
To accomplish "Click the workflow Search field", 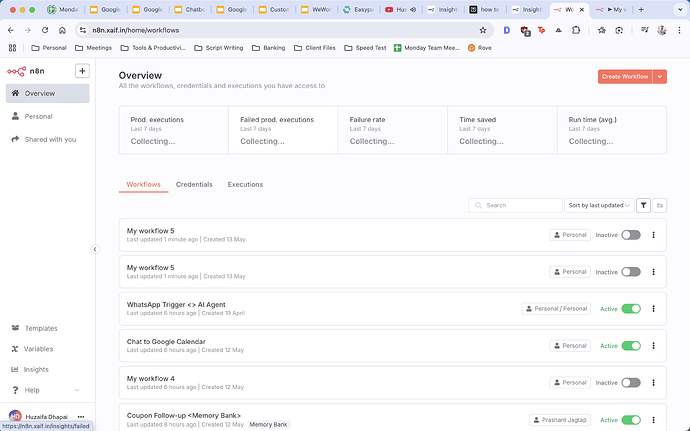I will 515,205.
